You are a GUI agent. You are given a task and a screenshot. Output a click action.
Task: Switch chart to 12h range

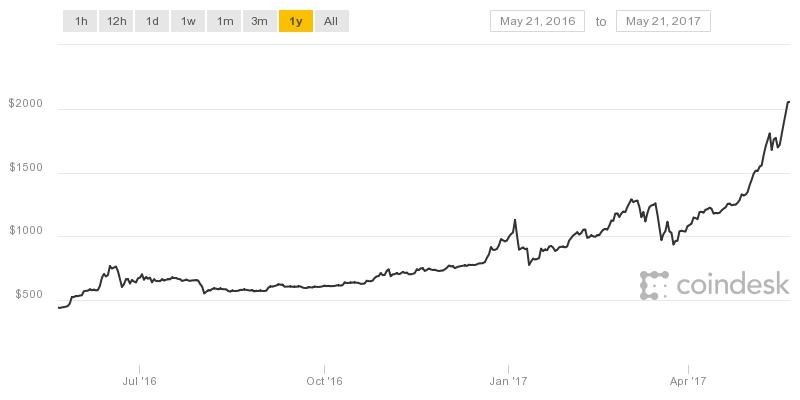pyautogui.click(x=116, y=21)
